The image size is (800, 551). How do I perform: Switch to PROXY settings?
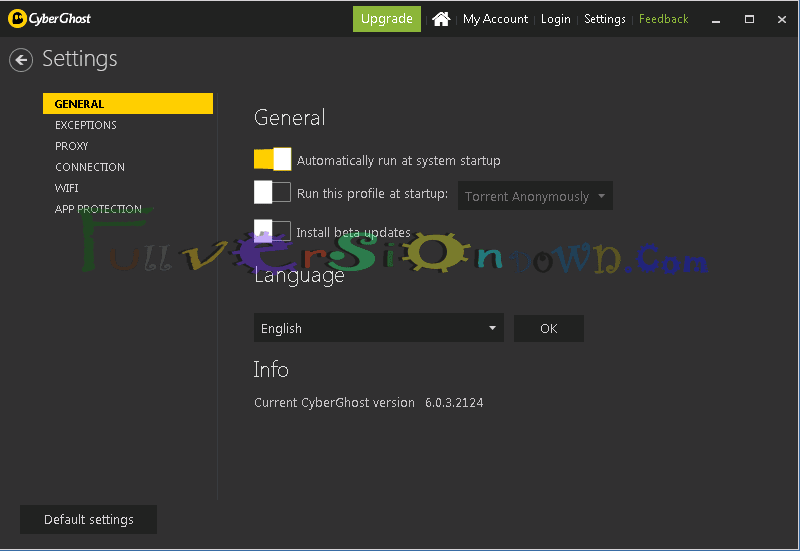(x=71, y=146)
